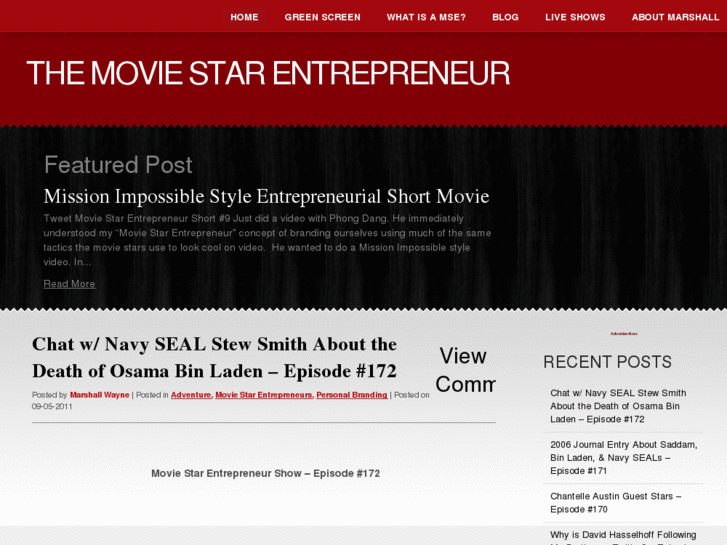Open the Adventure category link

(x=191, y=395)
